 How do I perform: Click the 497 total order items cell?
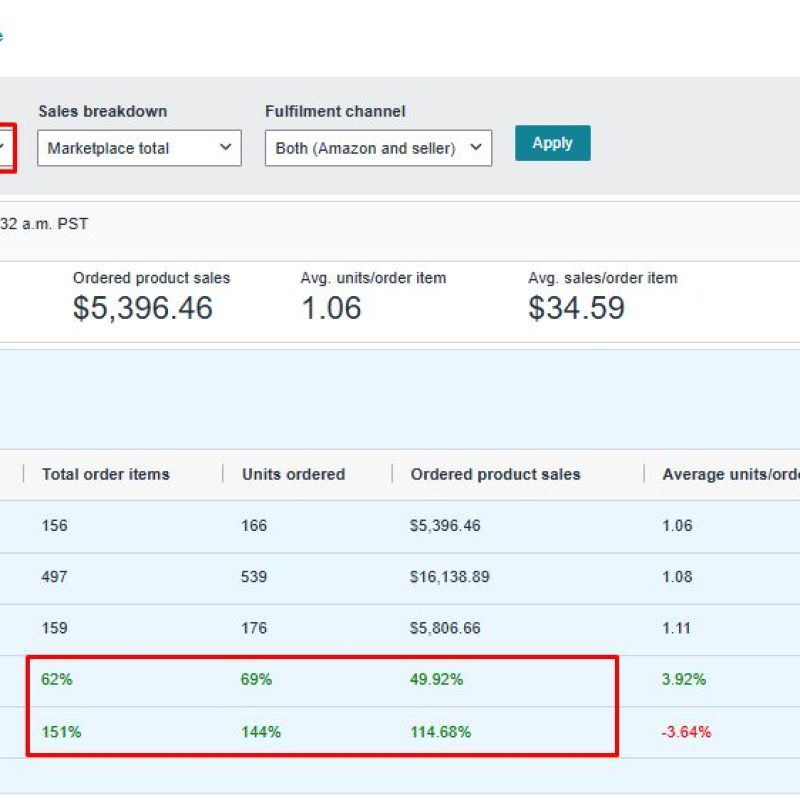pos(55,577)
